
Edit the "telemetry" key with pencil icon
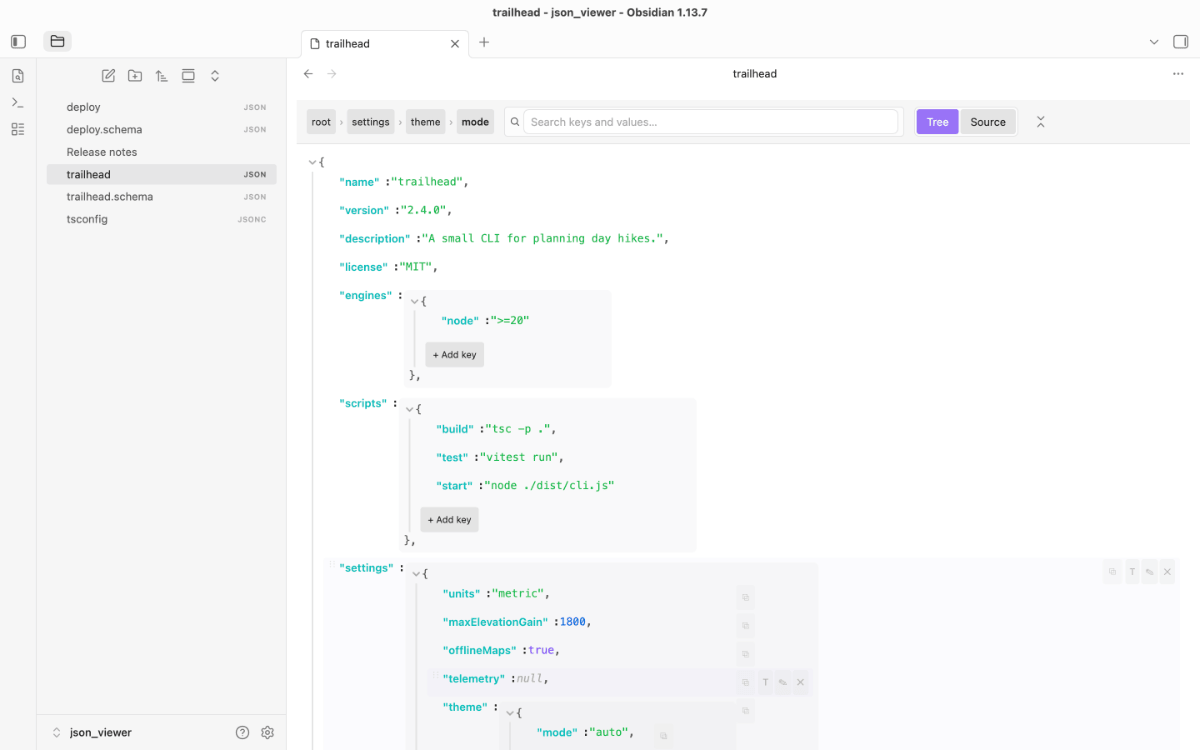tap(783, 683)
